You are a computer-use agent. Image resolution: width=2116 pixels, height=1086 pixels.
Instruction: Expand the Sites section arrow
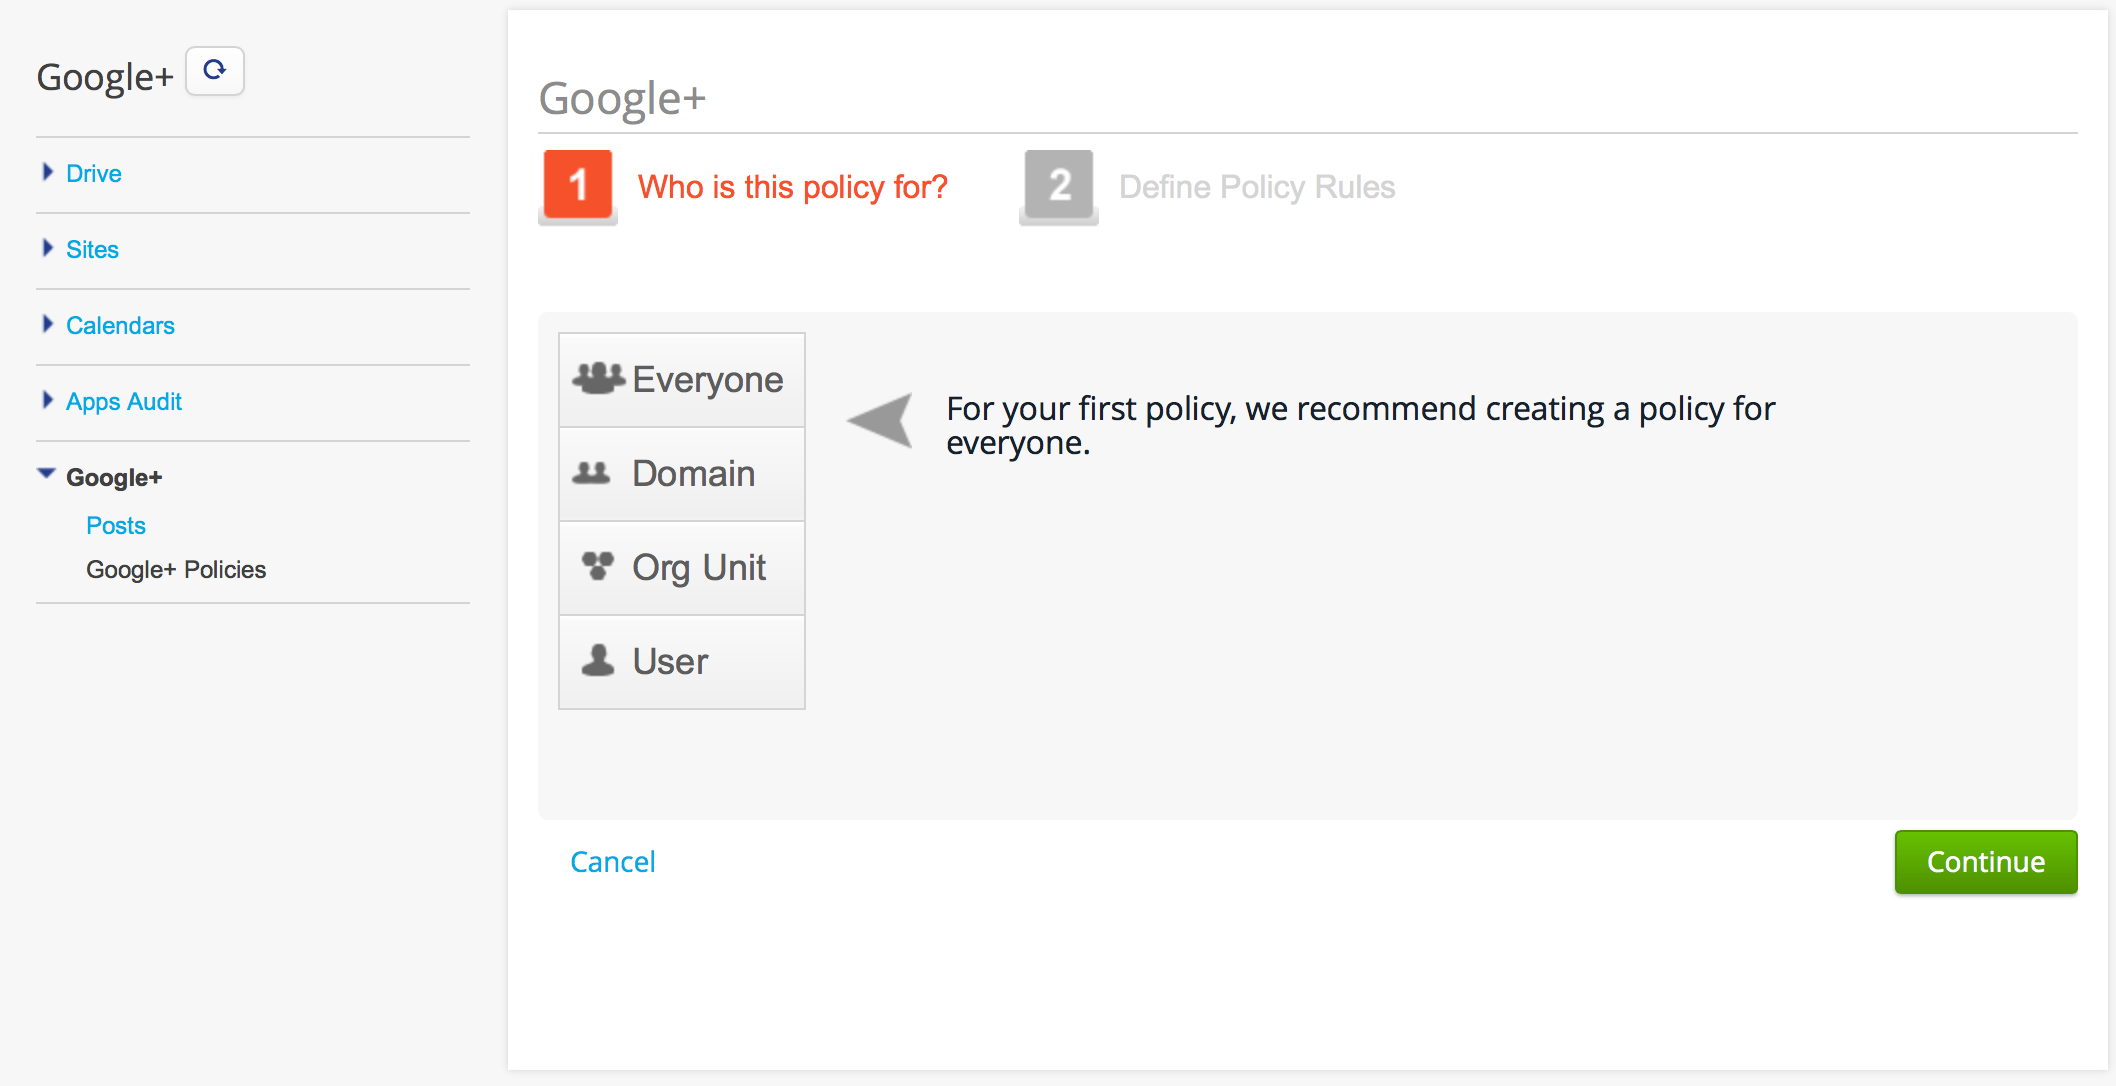coord(47,248)
